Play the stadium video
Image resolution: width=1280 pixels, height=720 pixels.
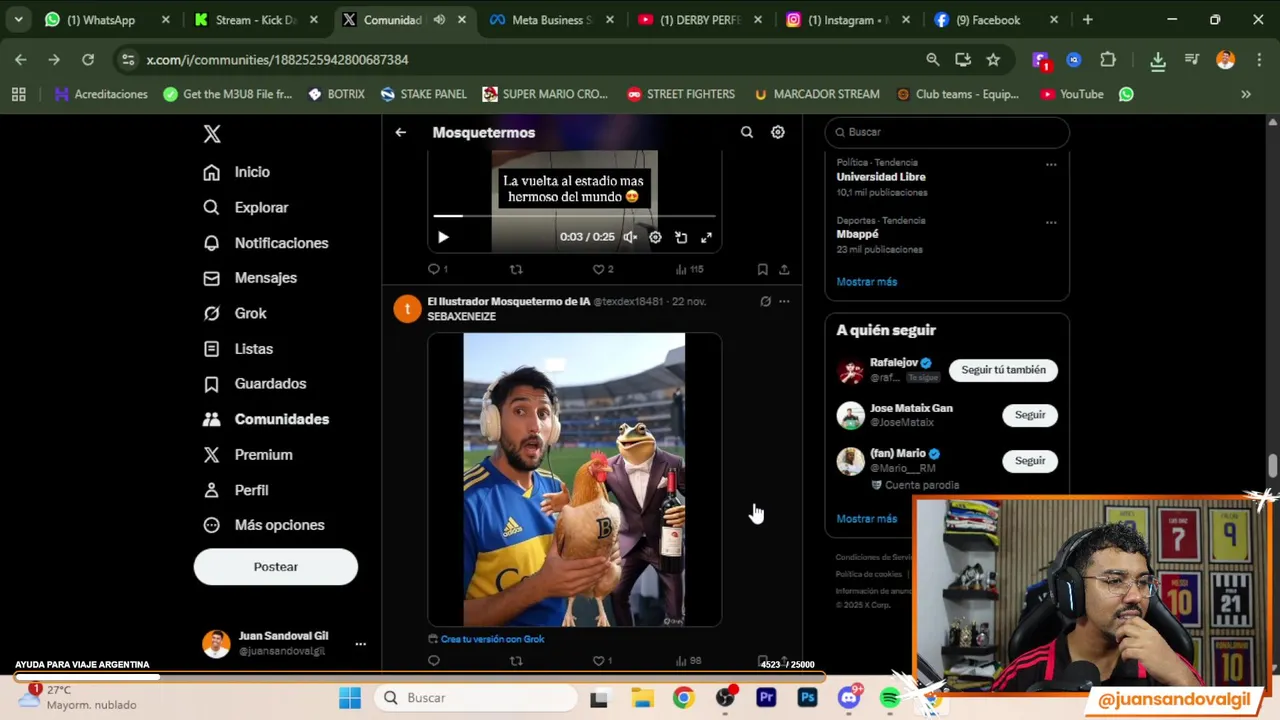click(x=443, y=238)
